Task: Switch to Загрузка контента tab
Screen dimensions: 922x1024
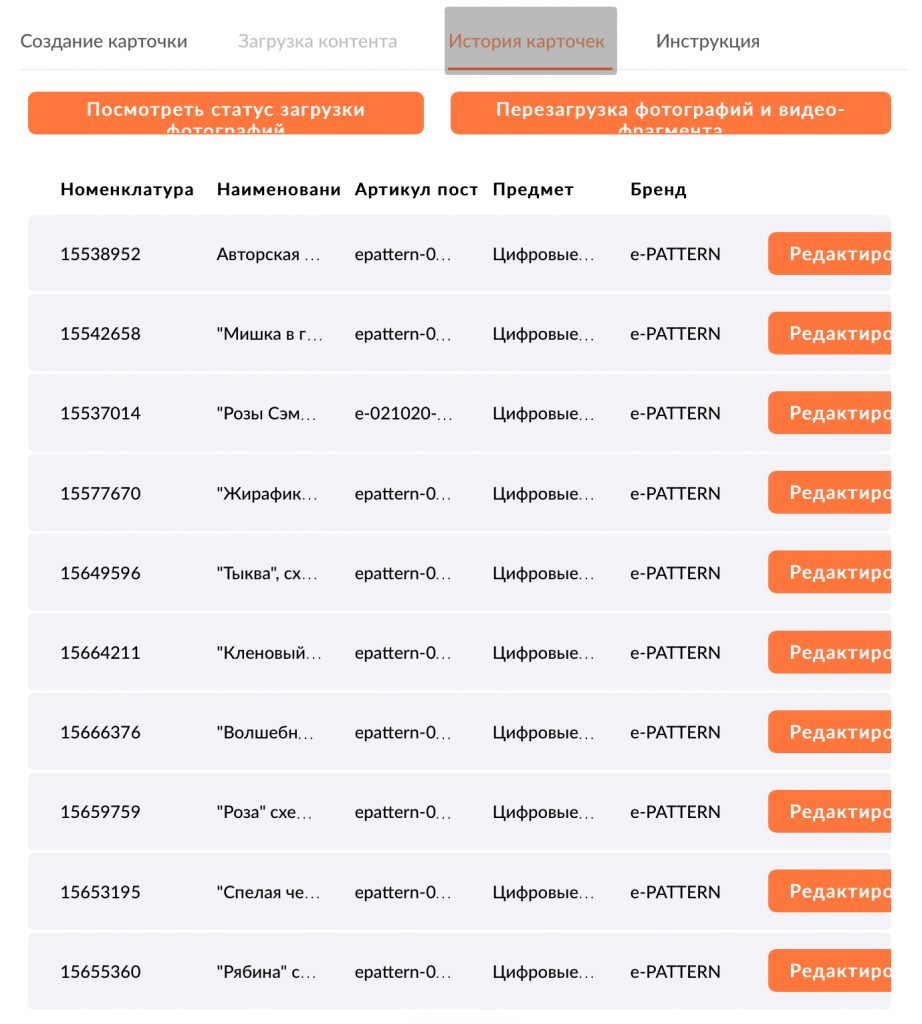Action: [x=317, y=41]
